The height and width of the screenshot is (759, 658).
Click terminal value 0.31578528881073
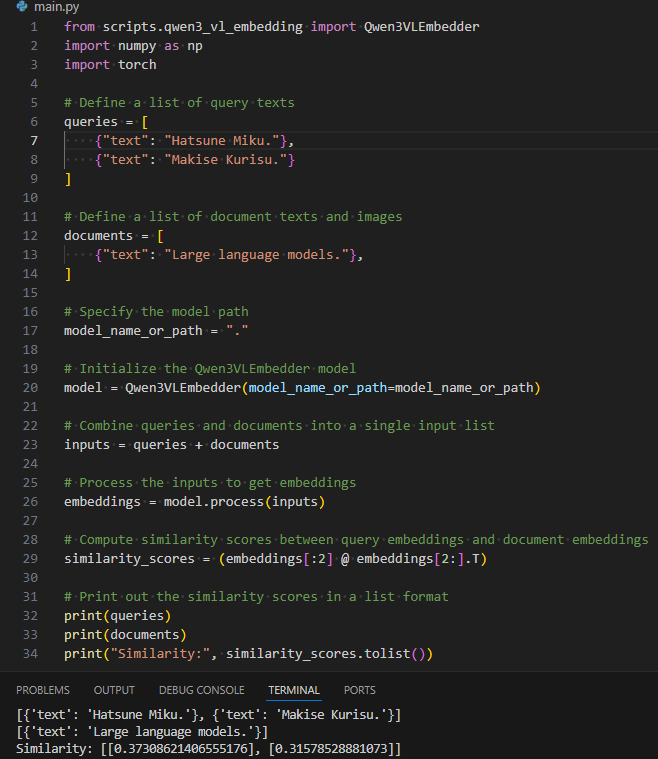click(332, 749)
